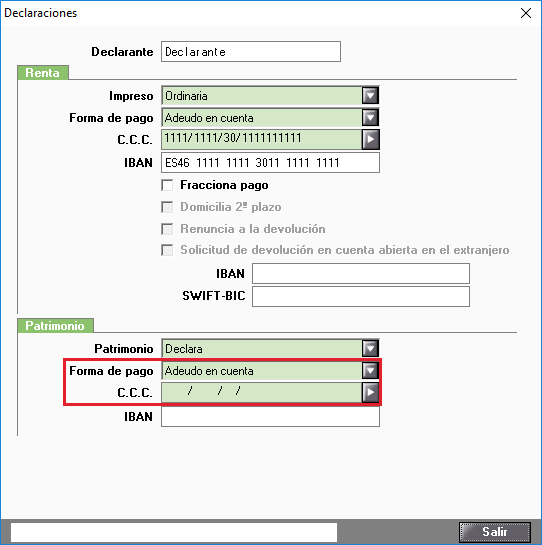Viewport: 542px width, 545px height.
Task: Open Renta Forma de pago dropdown arrow
Action: [x=370, y=117]
